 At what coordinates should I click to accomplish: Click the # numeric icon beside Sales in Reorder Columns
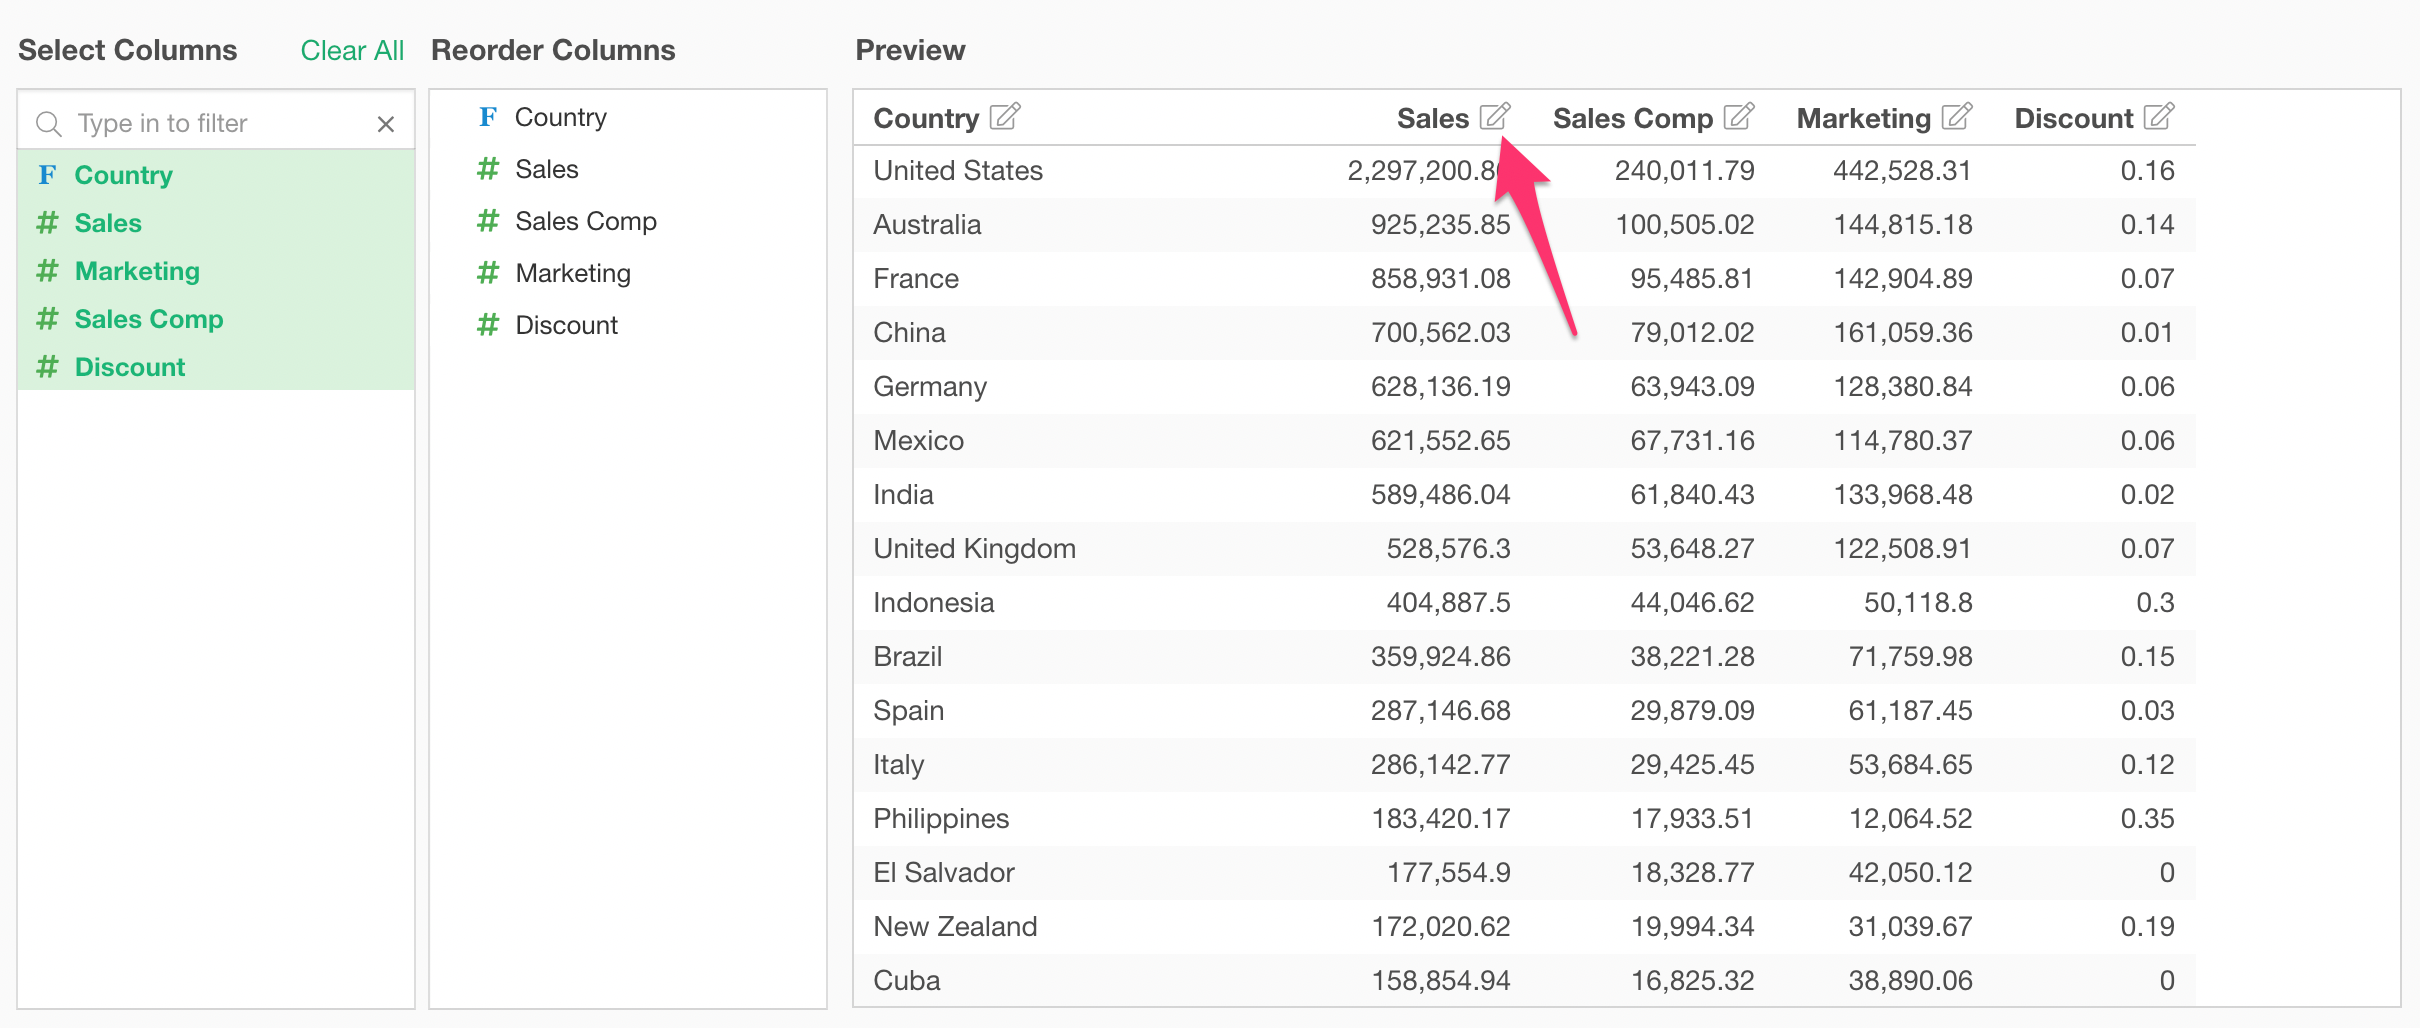click(x=488, y=168)
